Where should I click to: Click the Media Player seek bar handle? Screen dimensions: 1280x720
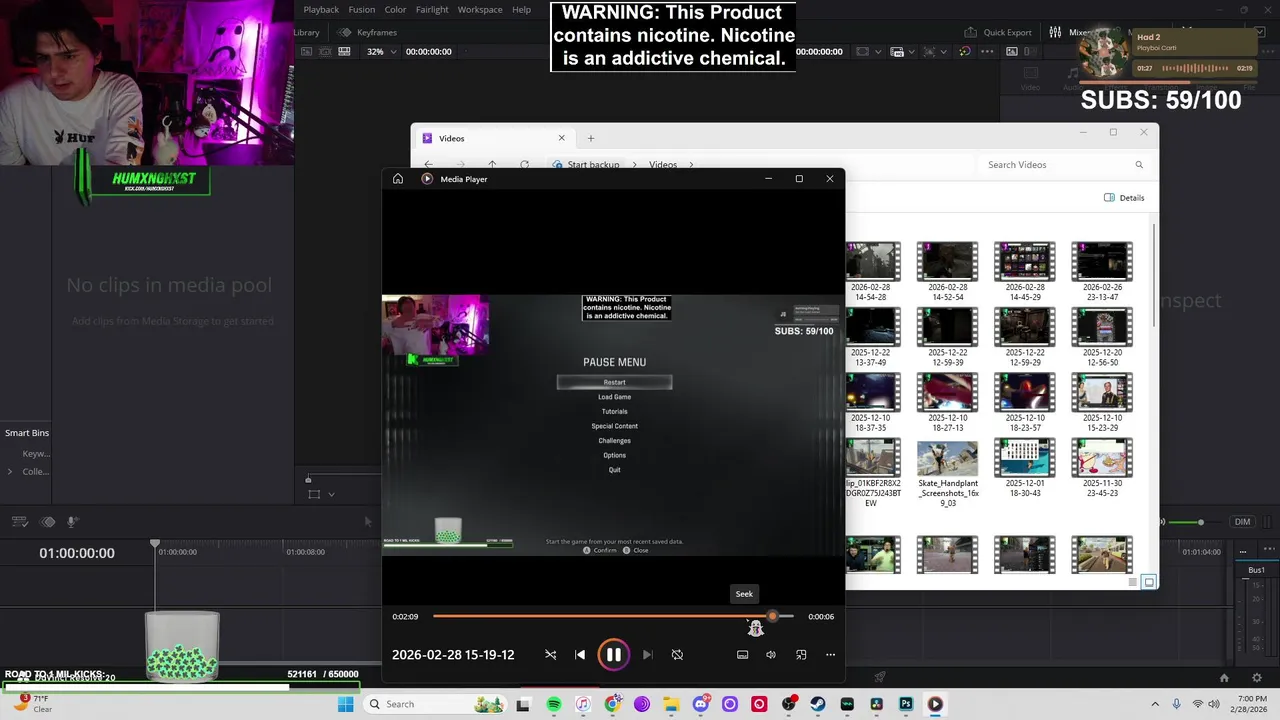click(772, 616)
